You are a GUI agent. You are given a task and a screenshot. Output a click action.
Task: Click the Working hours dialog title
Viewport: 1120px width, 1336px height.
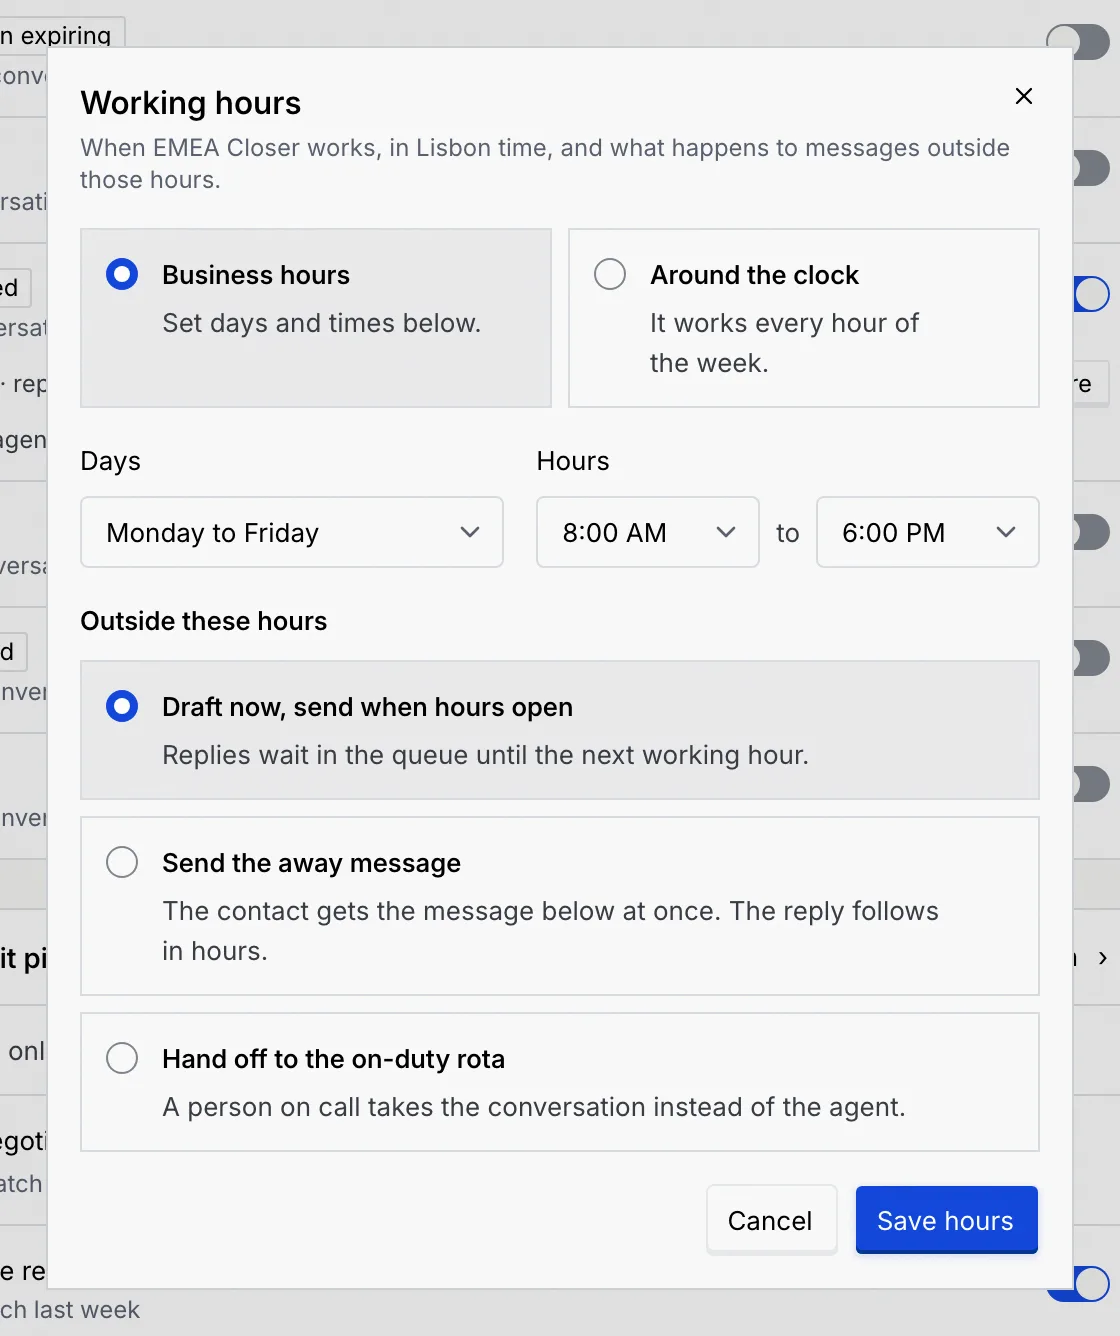tap(191, 103)
